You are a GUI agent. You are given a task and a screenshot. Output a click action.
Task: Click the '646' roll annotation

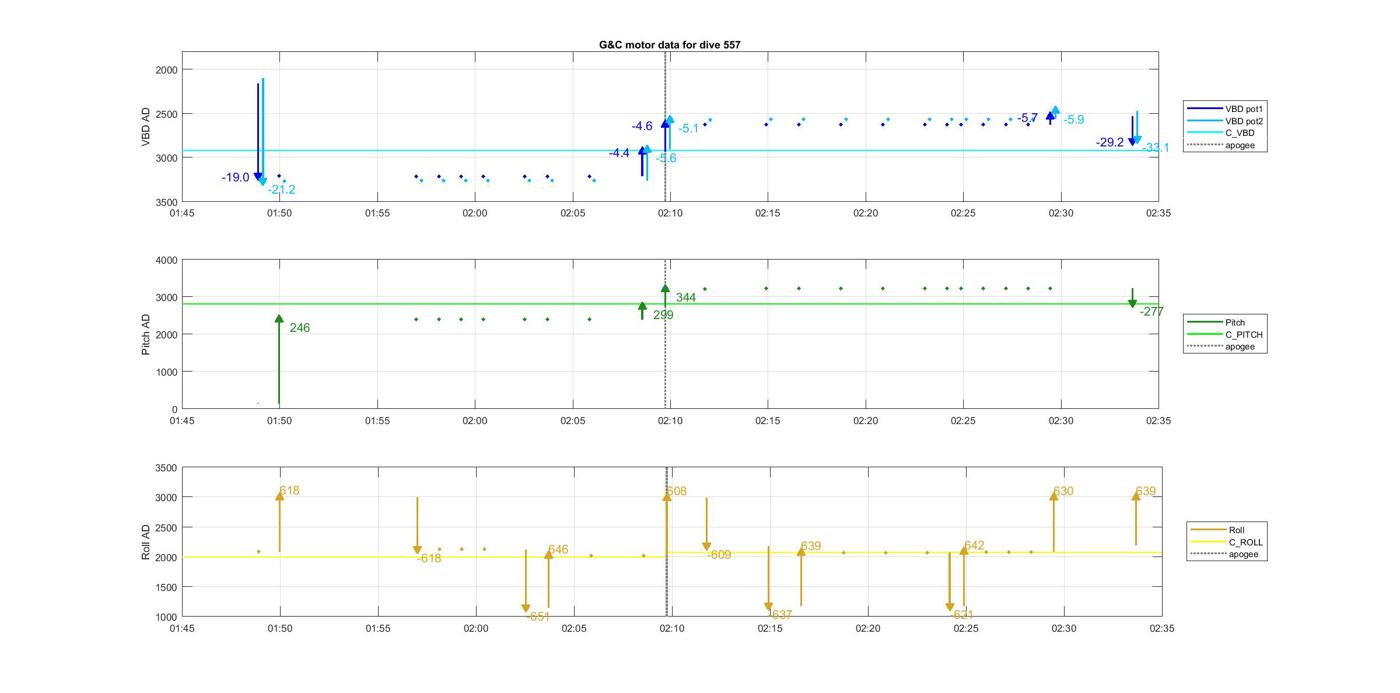(558, 549)
